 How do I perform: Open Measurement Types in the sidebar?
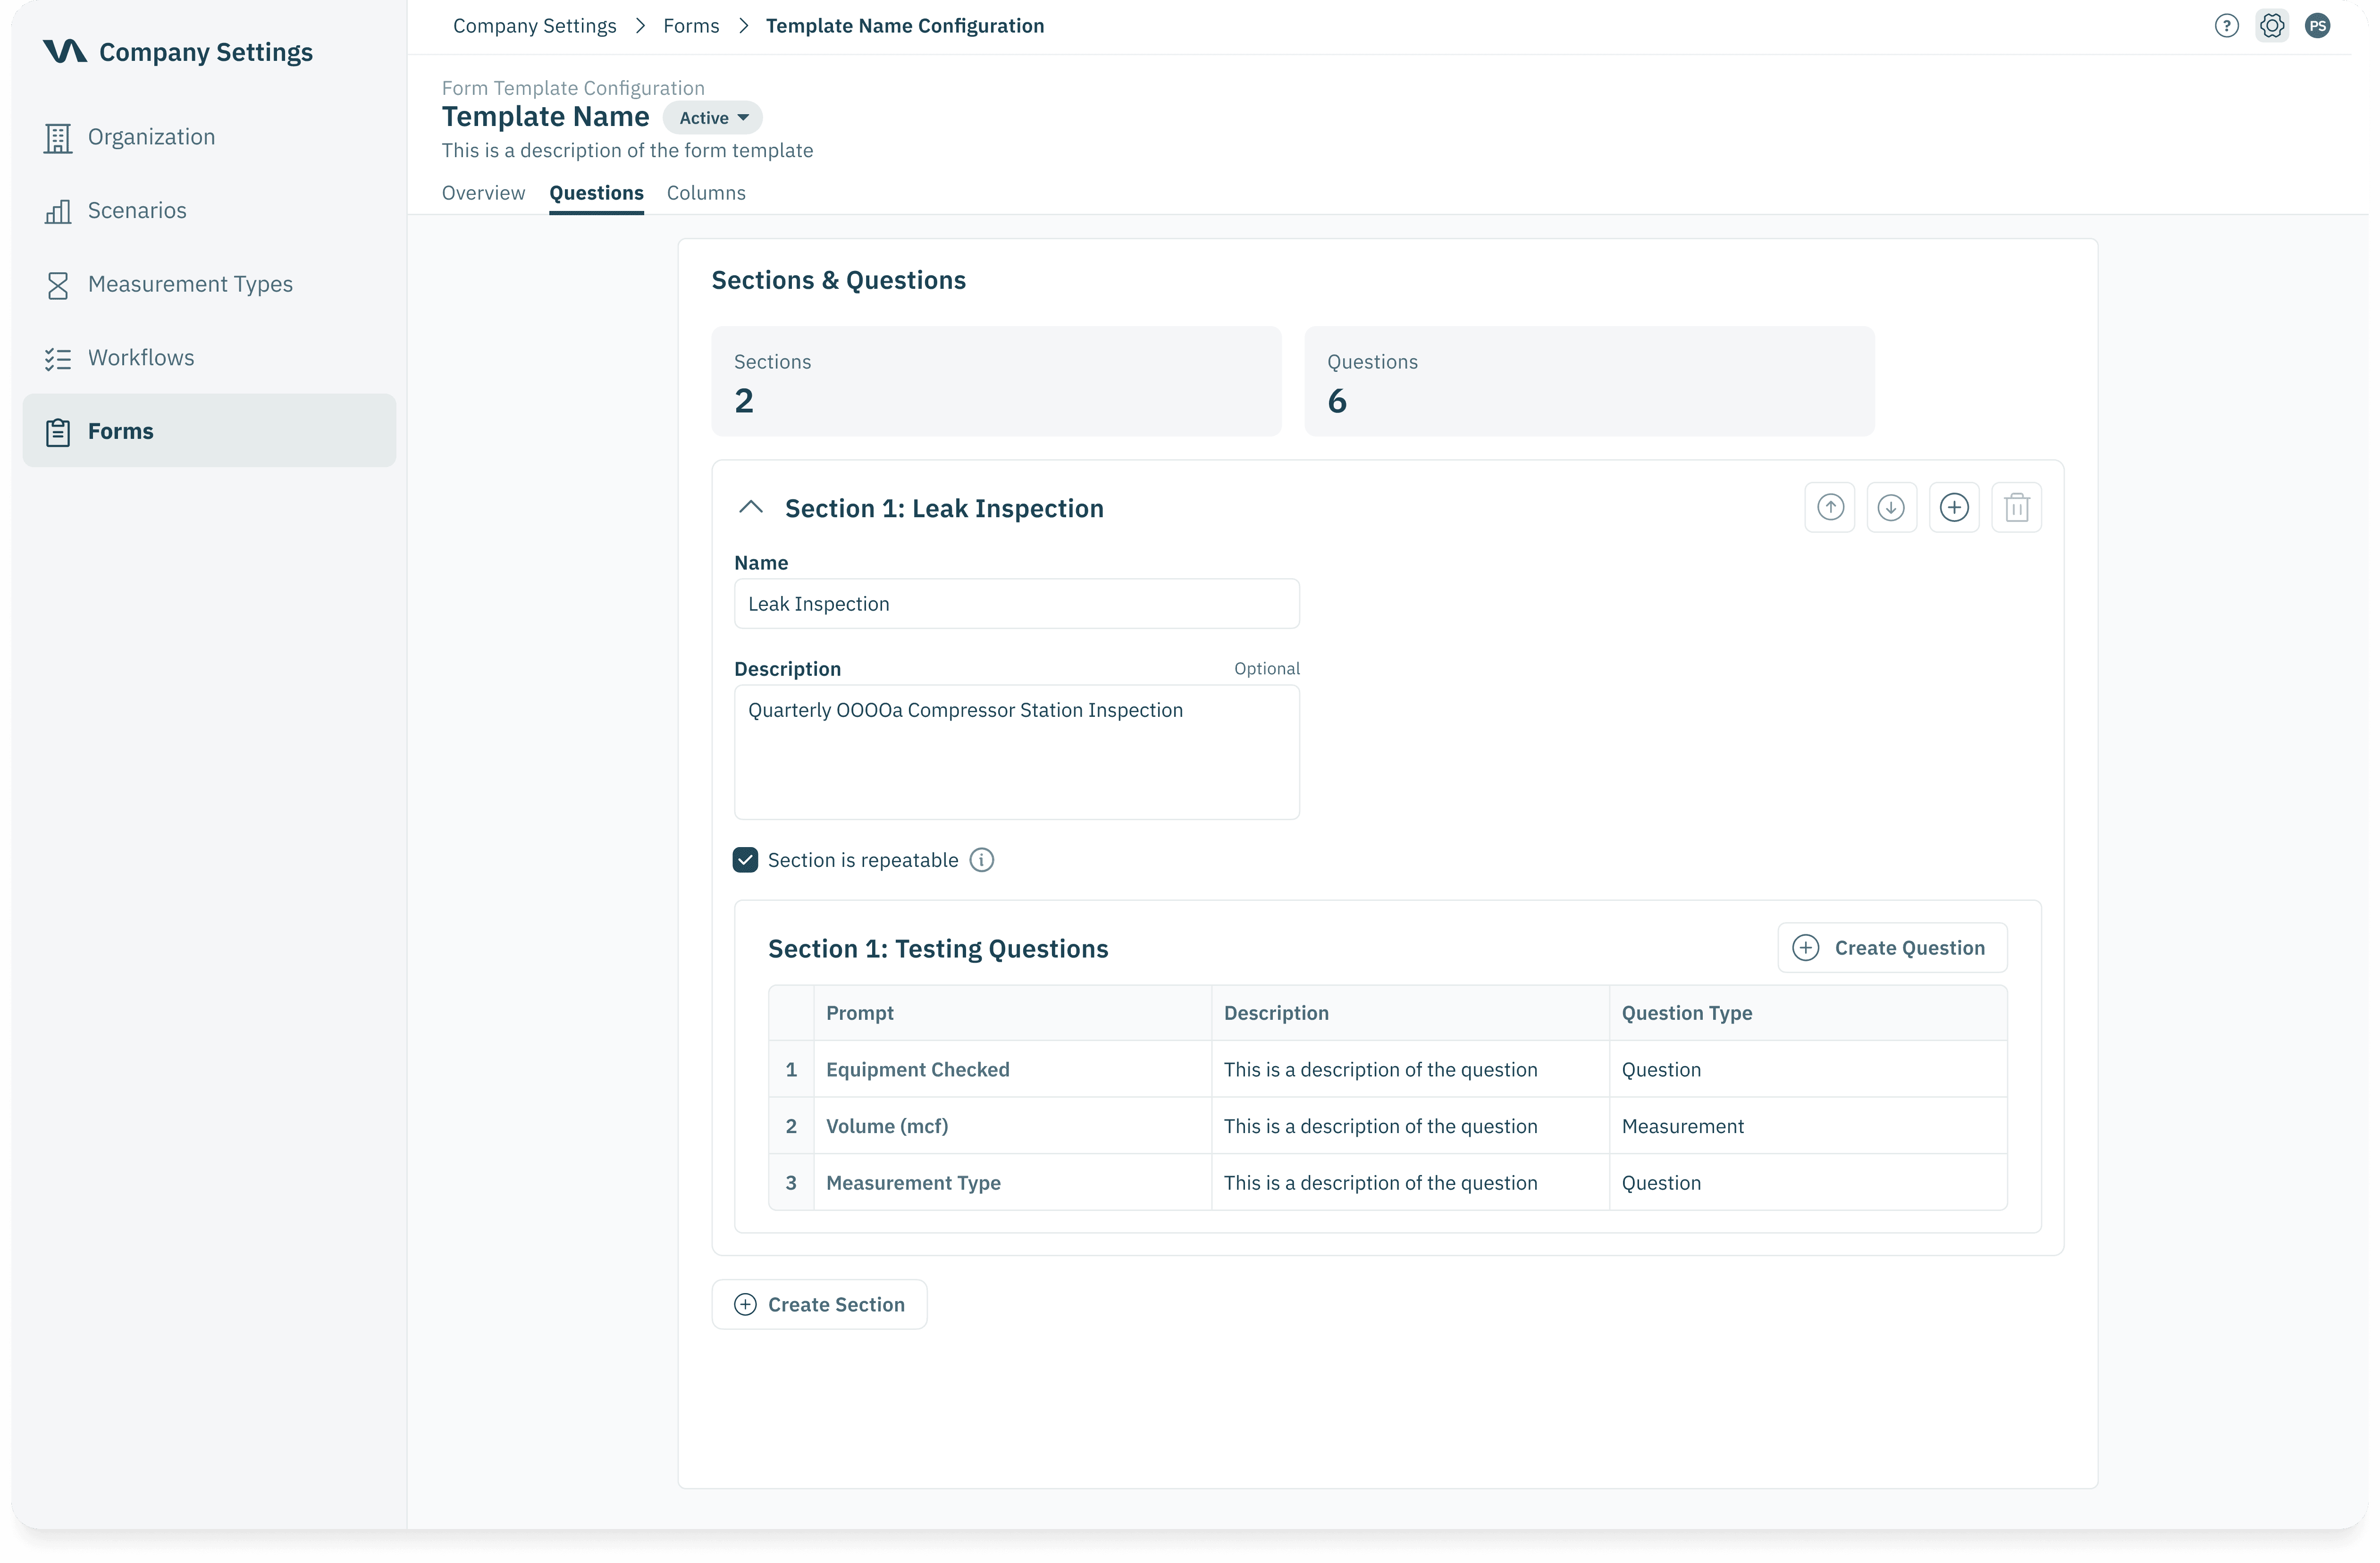pyautogui.click(x=190, y=284)
